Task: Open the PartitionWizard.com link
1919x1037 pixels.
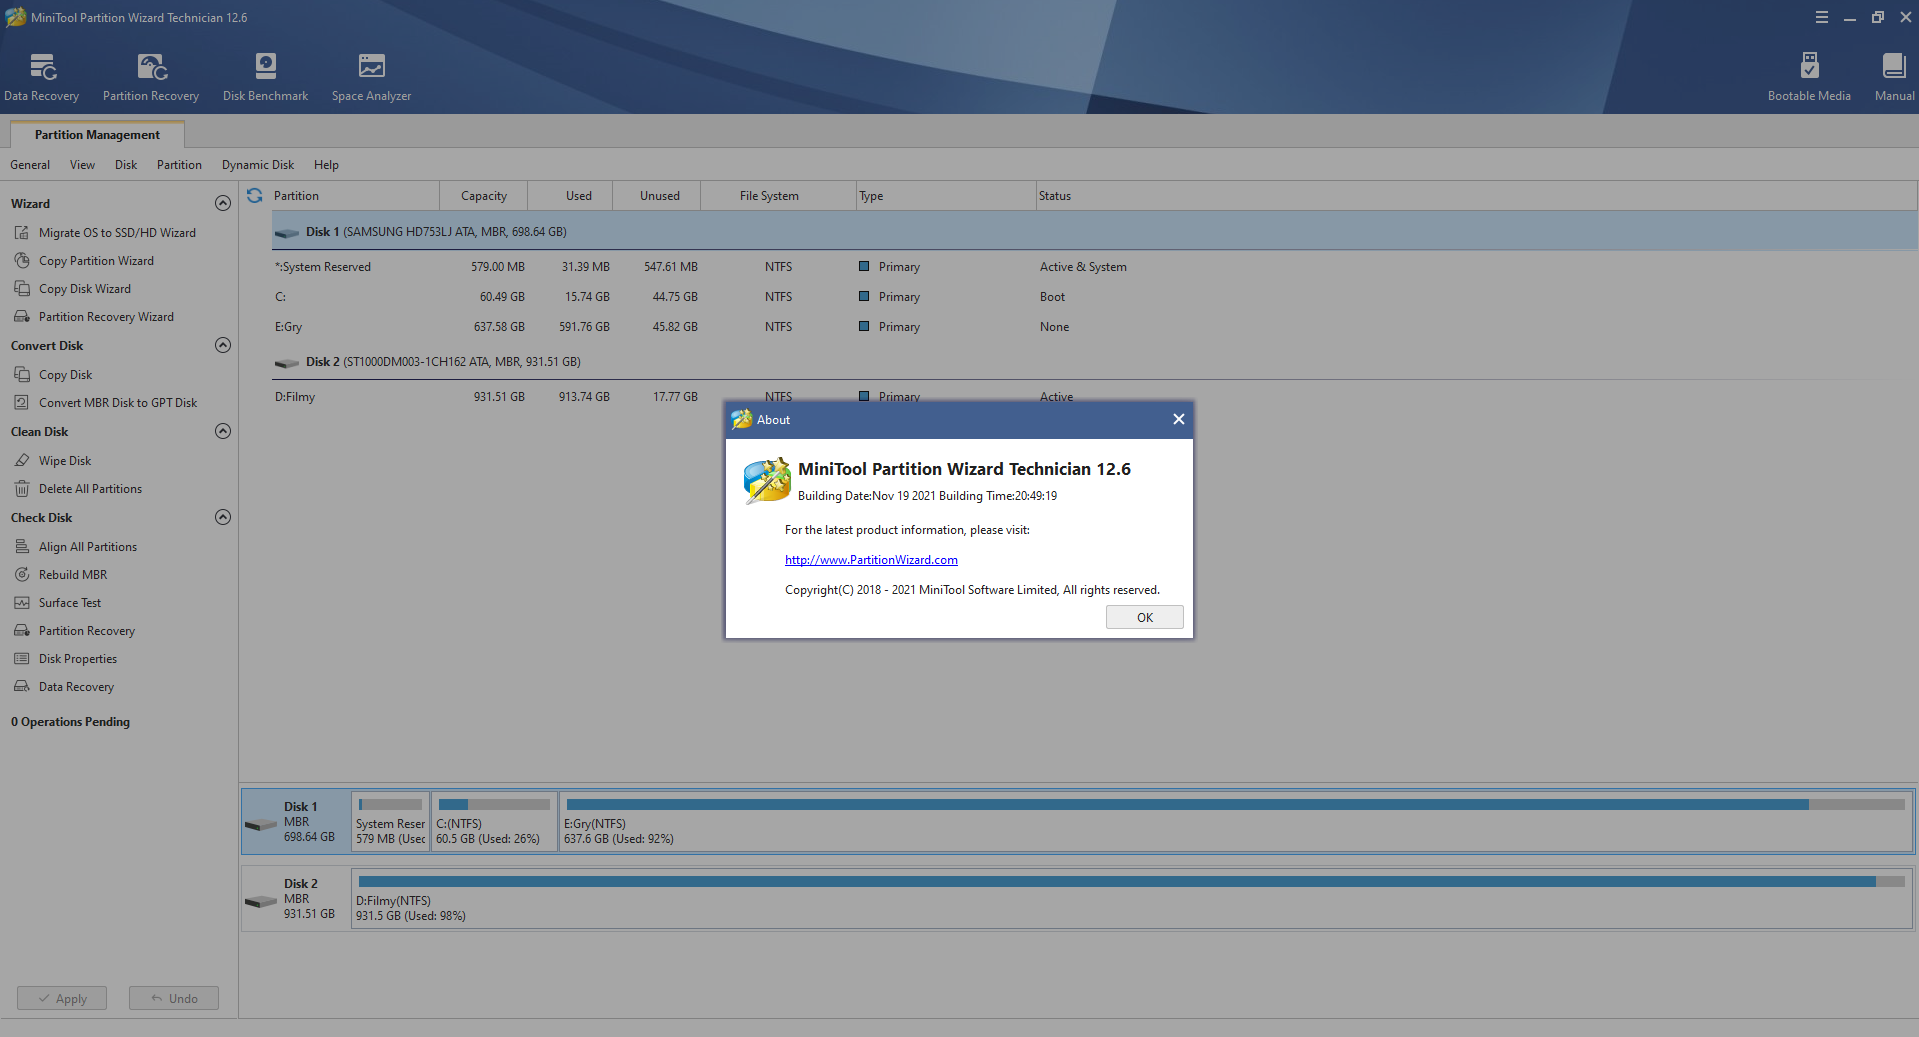Action: [x=871, y=560]
